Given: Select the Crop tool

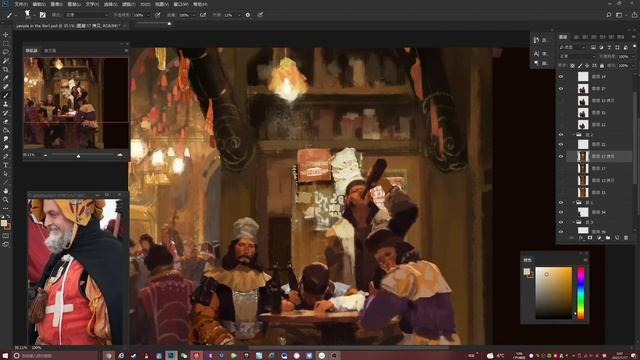Looking at the screenshot, I should pos(6,69).
